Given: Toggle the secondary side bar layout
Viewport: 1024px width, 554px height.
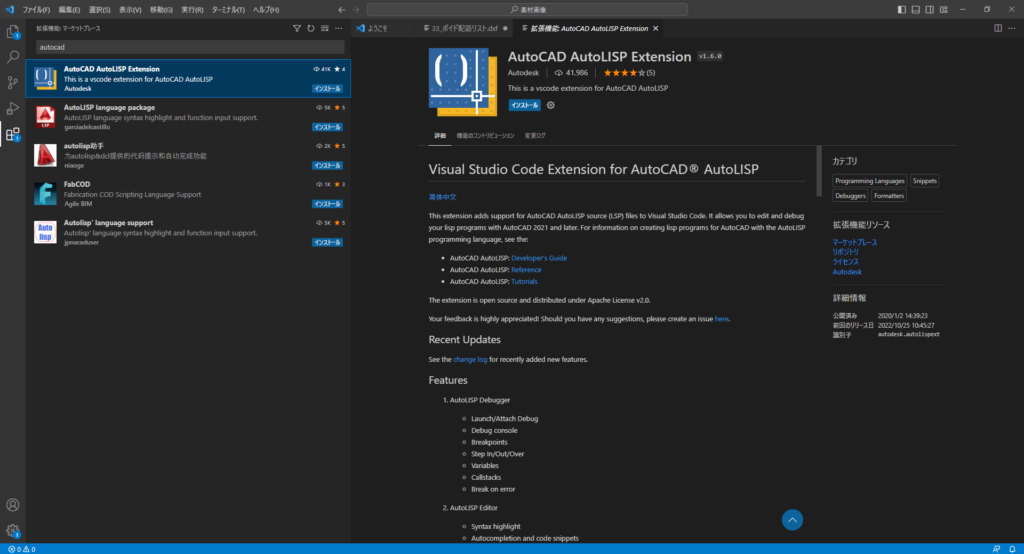Looking at the screenshot, I should click(x=932, y=9).
